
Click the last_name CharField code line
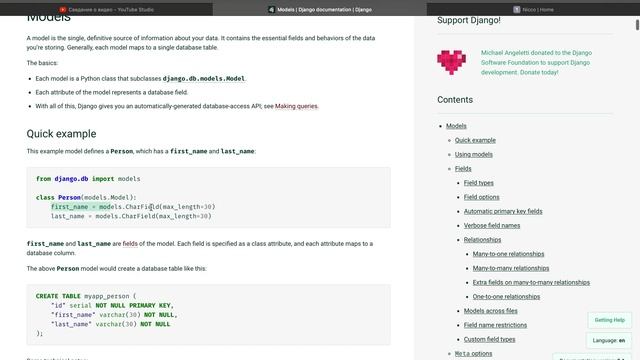(131, 216)
